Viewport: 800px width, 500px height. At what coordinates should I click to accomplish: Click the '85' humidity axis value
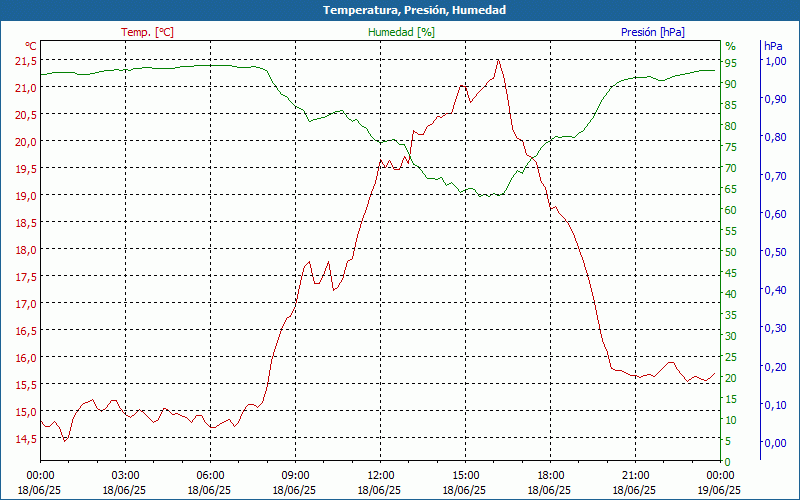(x=731, y=105)
